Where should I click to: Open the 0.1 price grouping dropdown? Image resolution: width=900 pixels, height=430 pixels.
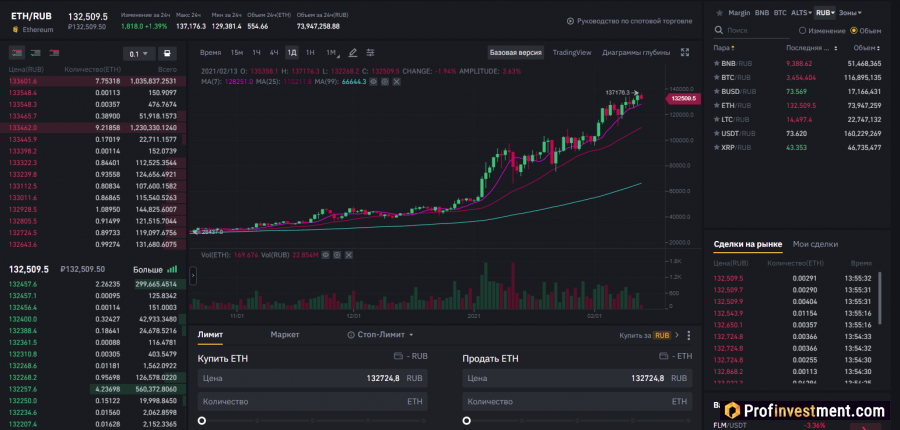pos(139,54)
